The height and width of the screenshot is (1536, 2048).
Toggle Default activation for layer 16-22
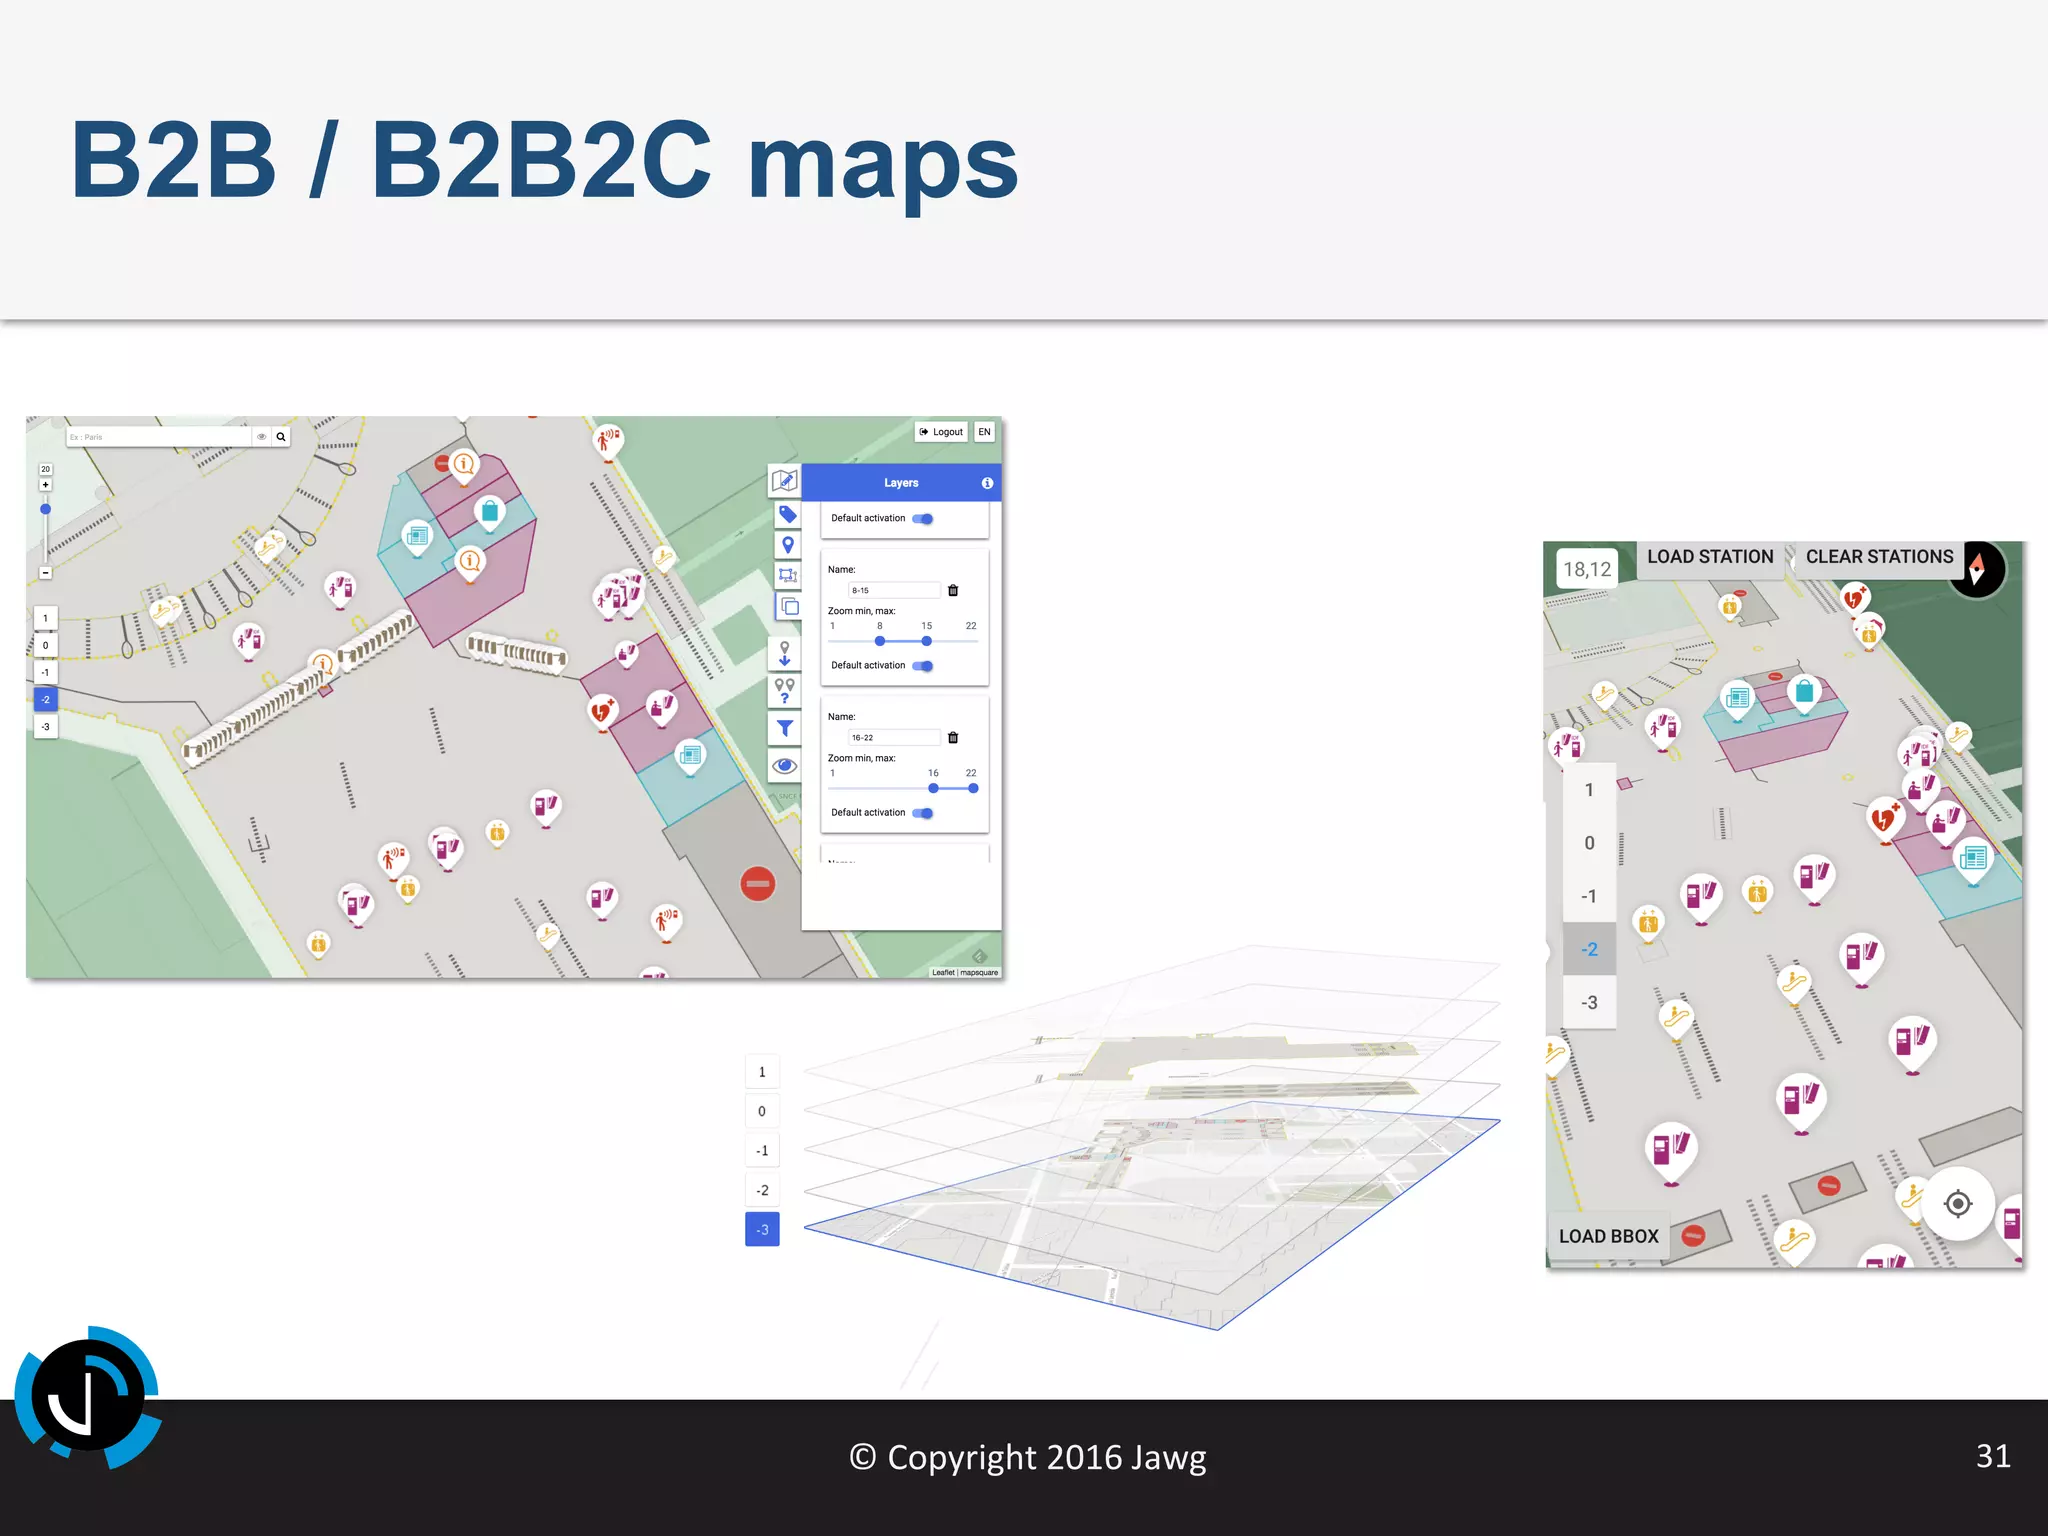923,813
